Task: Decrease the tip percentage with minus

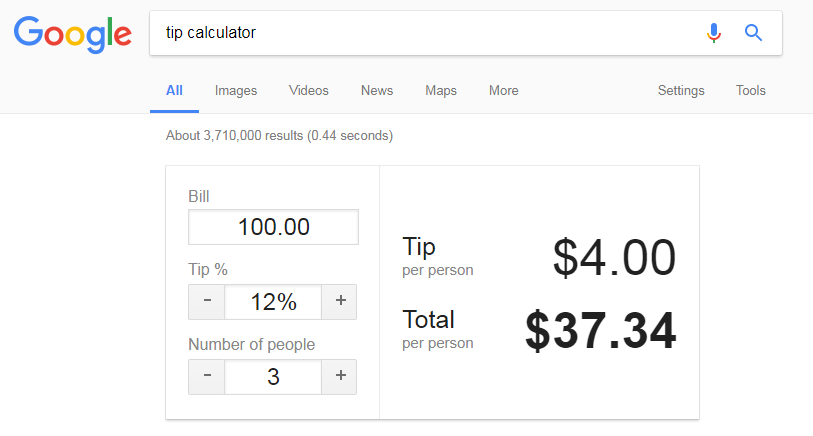Action: click(x=207, y=302)
